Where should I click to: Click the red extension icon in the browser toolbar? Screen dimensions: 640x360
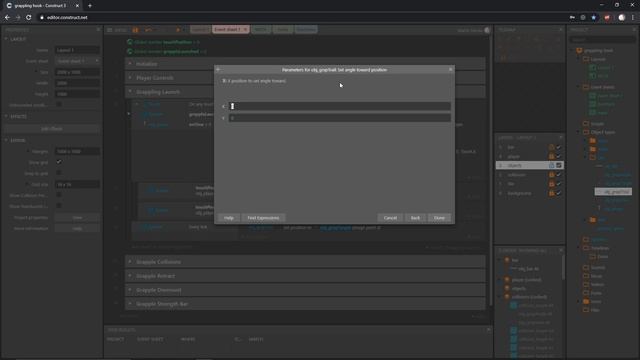(x=607, y=18)
